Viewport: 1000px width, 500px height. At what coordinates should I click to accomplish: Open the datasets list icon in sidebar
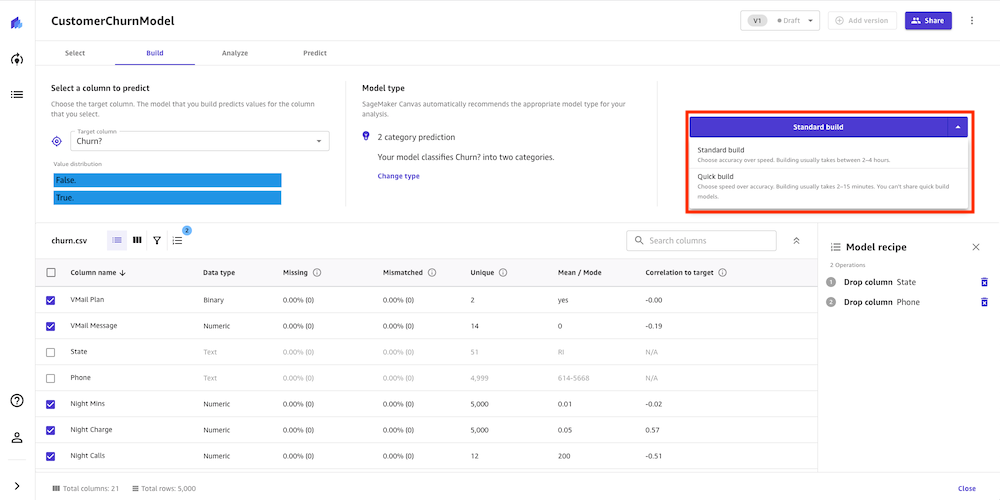click(x=17, y=94)
